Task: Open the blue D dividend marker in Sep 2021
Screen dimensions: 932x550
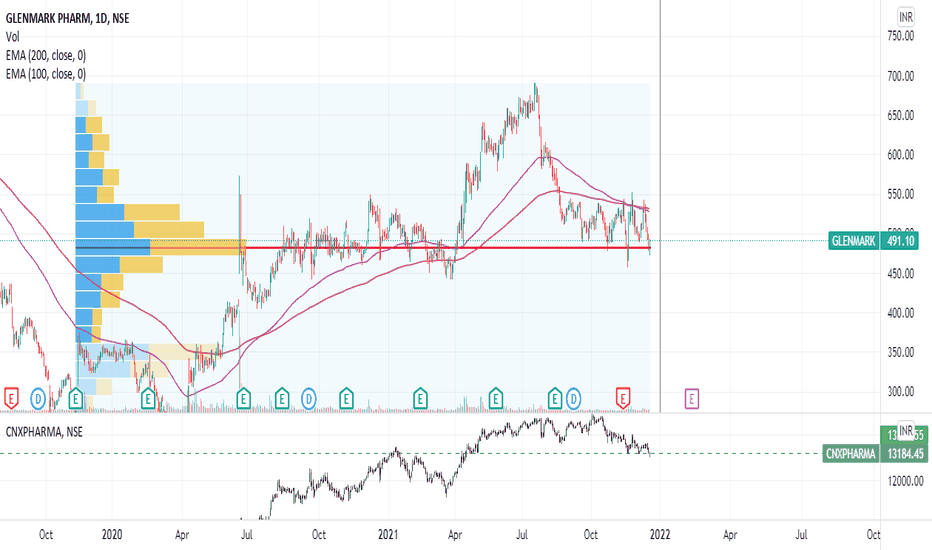Action: [x=573, y=398]
